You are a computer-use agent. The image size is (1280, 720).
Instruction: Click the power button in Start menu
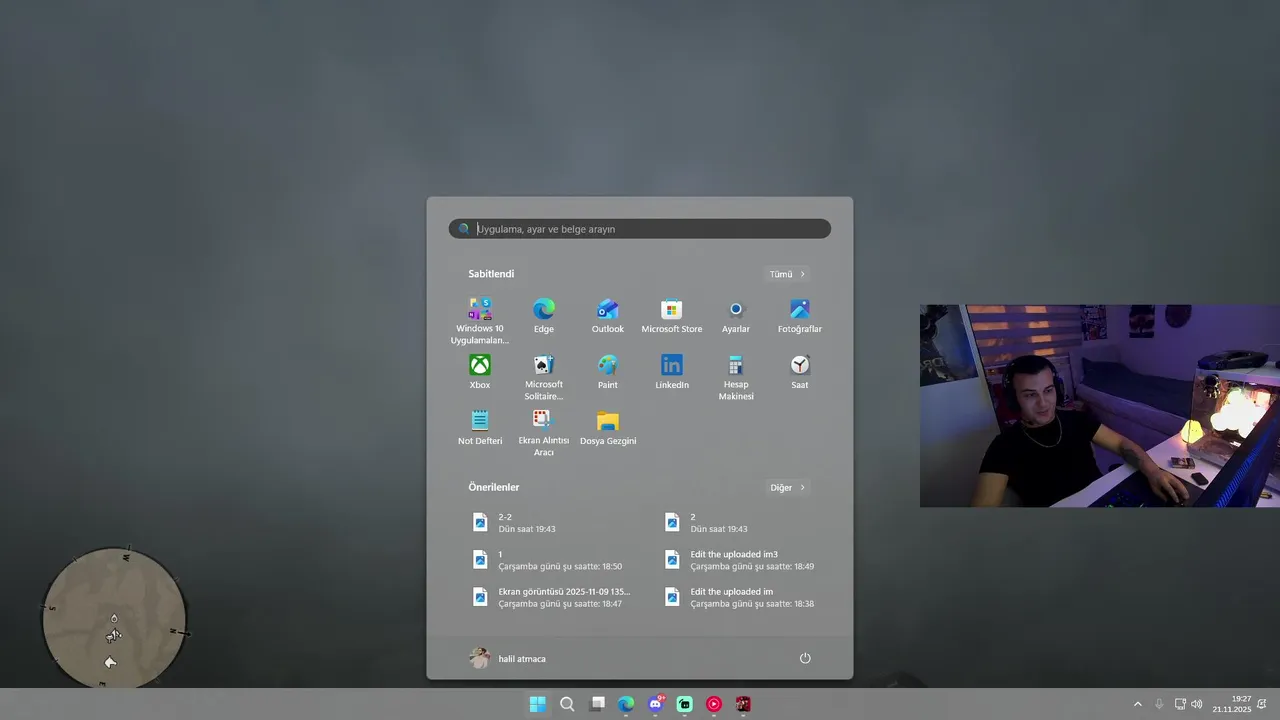click(x=805, y=658)
